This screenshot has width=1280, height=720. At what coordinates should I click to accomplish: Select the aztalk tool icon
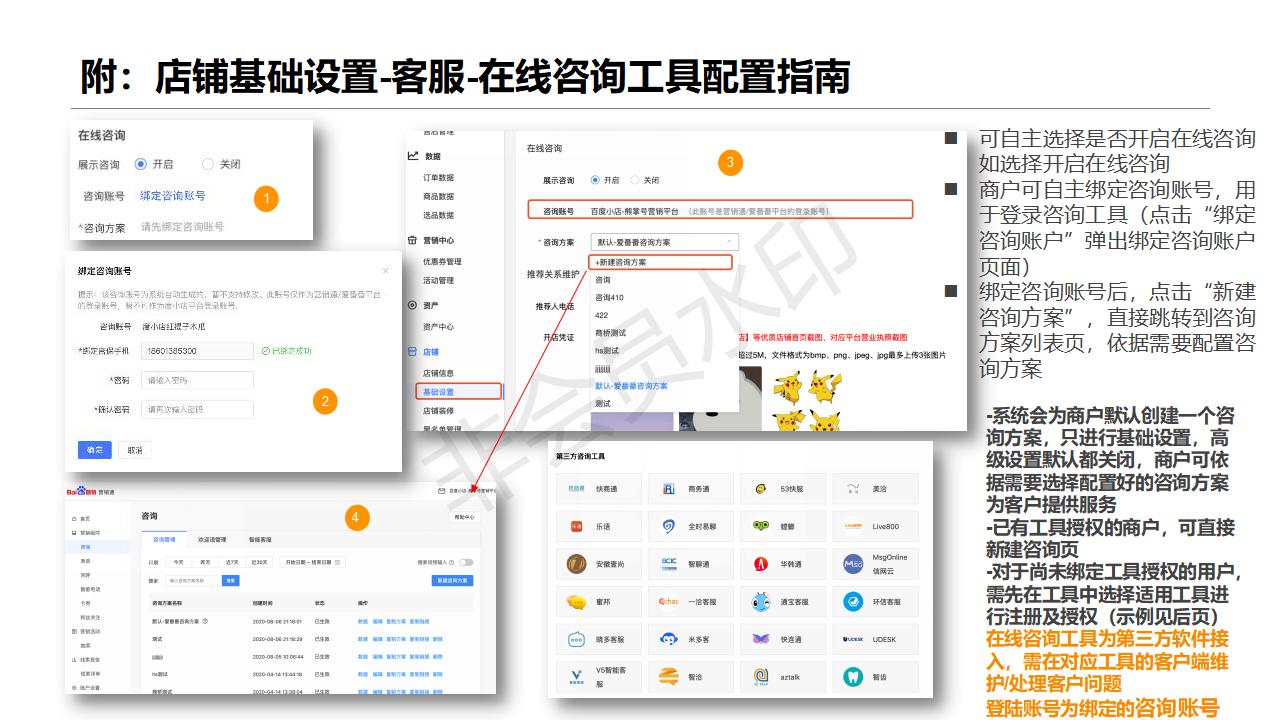tap(761, 677)
